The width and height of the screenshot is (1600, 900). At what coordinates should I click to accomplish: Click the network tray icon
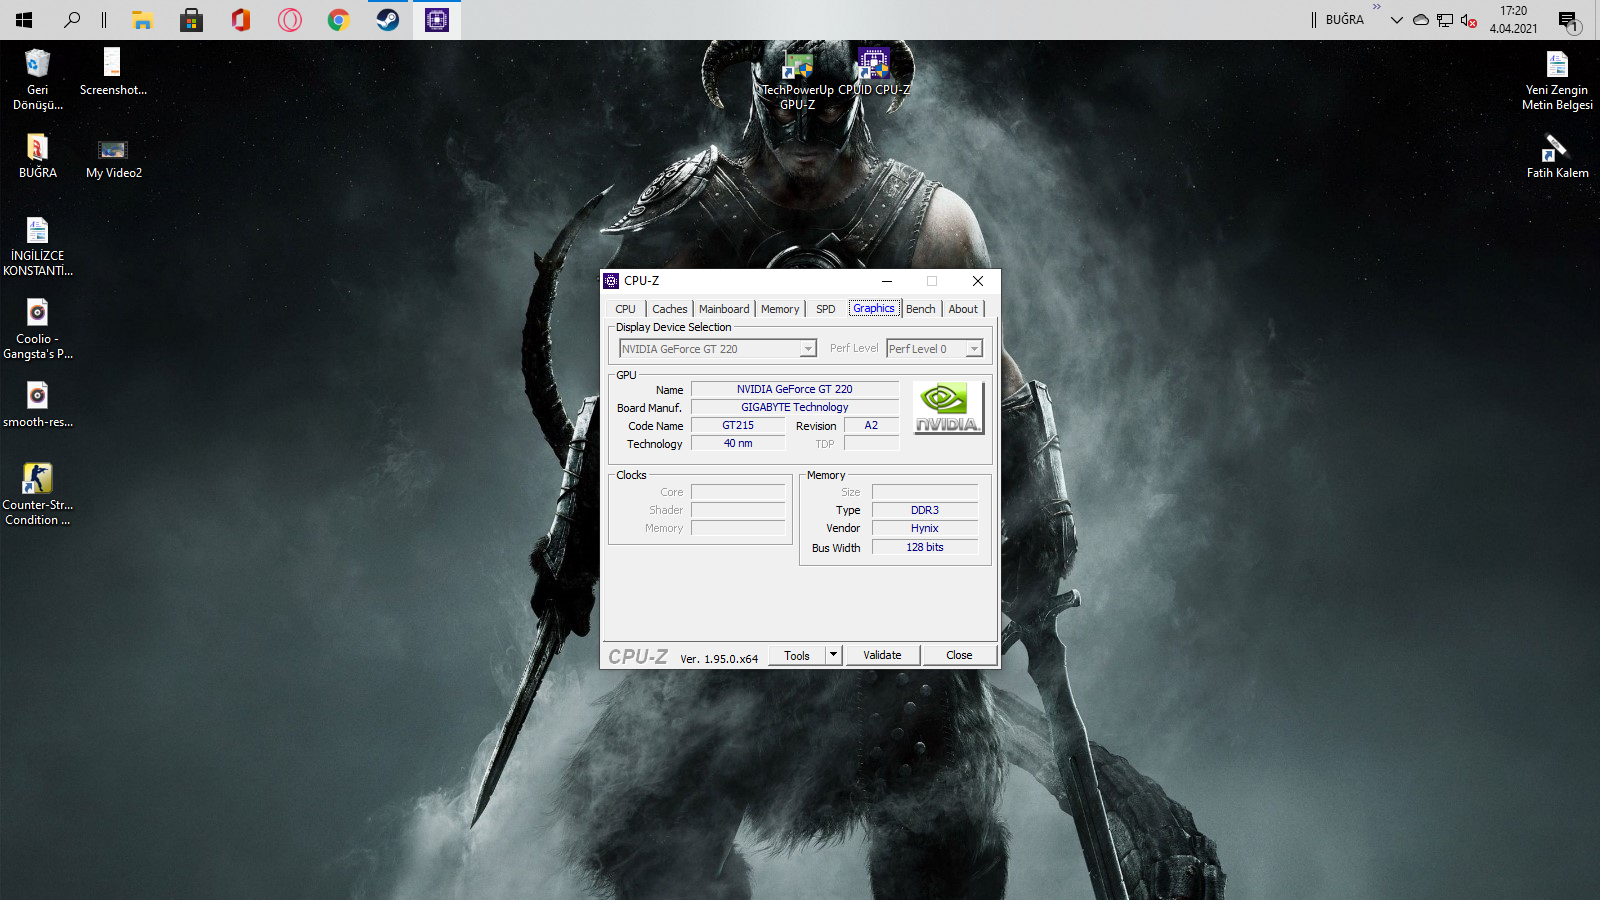point(1444,20)
